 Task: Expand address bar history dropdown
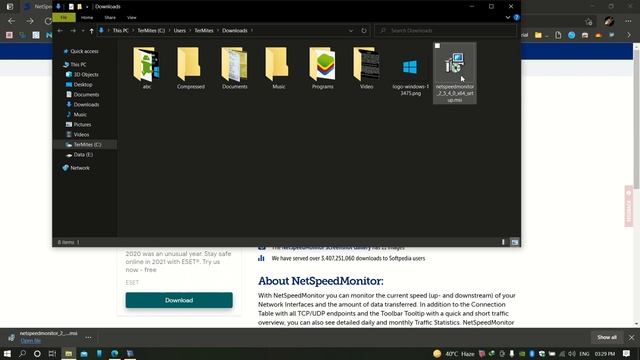(351, 31)
